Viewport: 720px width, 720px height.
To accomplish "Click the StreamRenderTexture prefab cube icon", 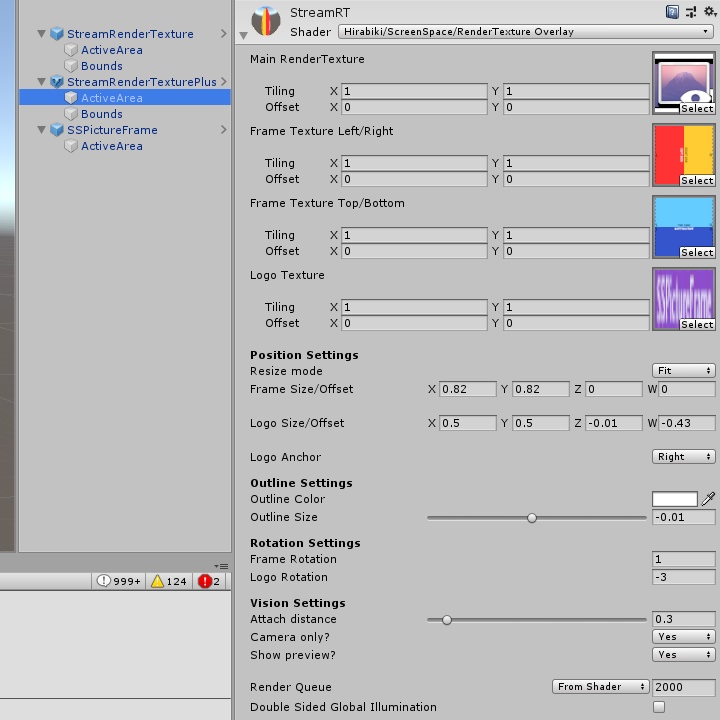I will [57, 34].
